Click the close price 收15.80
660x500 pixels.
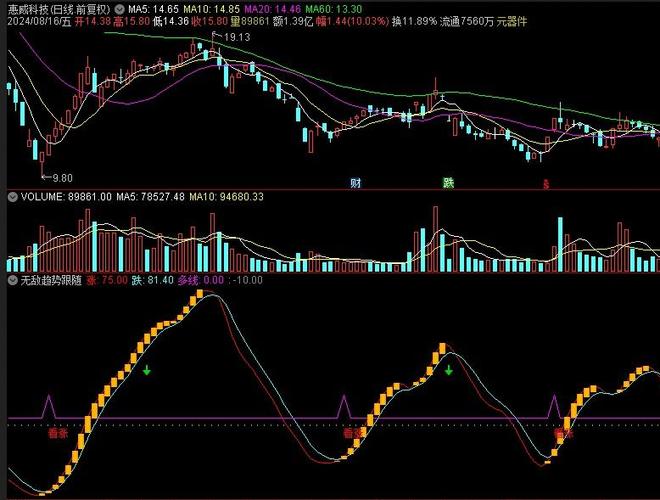[209, 21]
